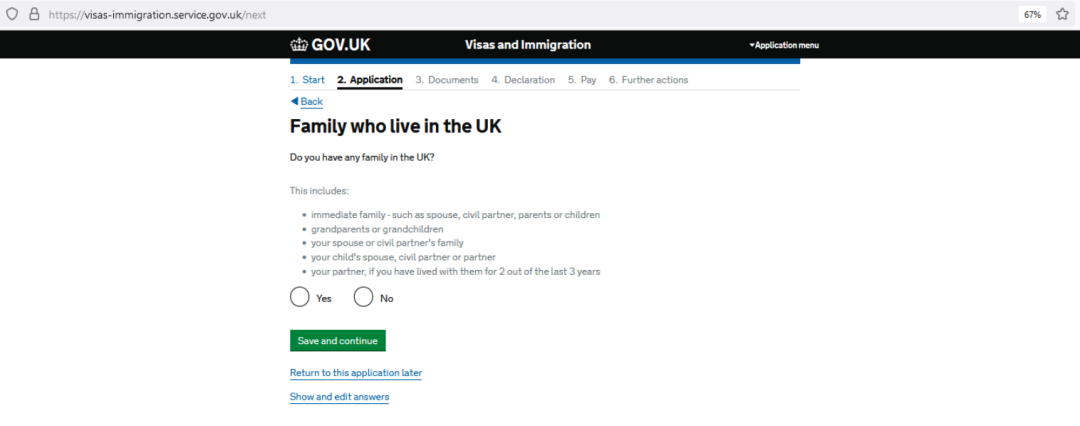Click the Visas and Immigration header title
Screen dimensions: 1080x426
(x=528, y=45)
